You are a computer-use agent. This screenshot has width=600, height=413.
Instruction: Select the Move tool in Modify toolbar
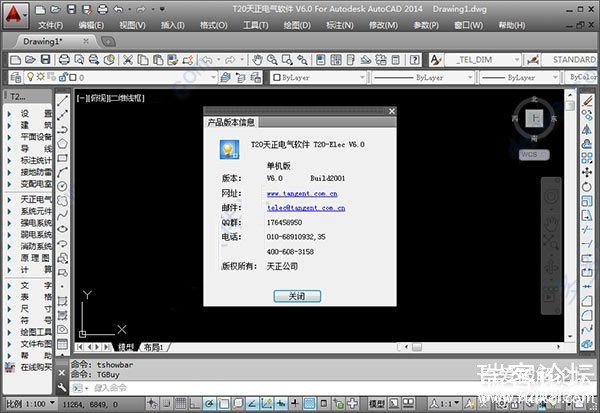[x=587, y=172]
